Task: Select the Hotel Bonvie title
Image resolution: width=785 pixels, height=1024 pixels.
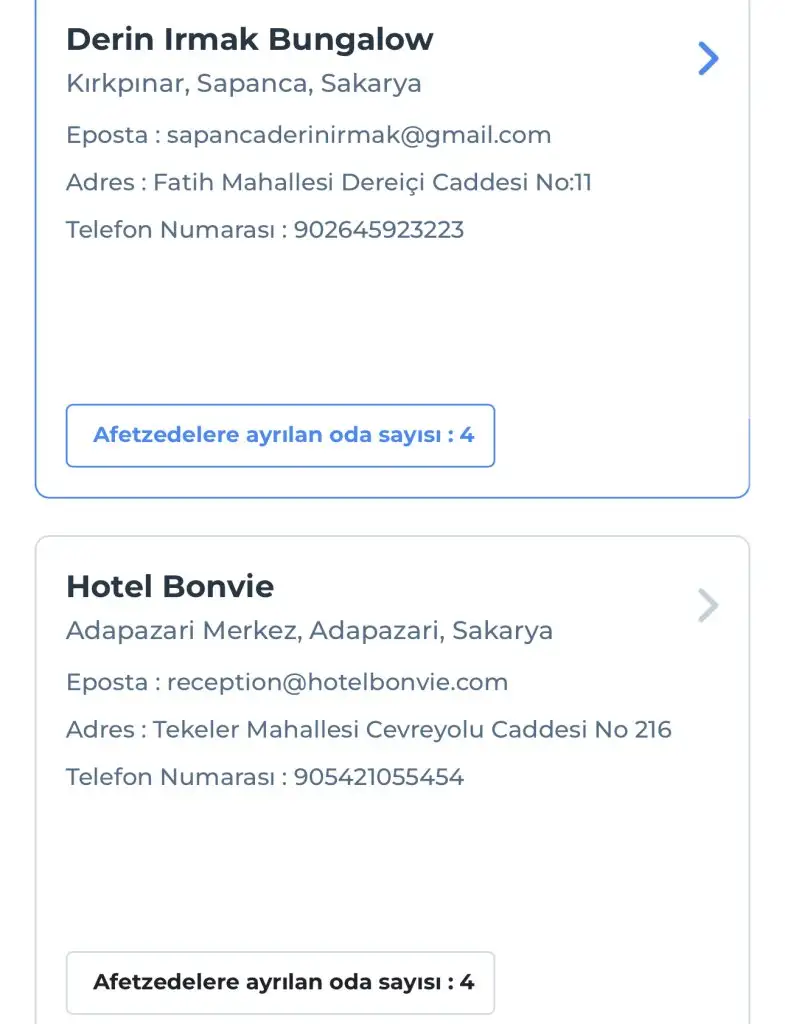Action: pyautogui.click(x=170, y=587)
